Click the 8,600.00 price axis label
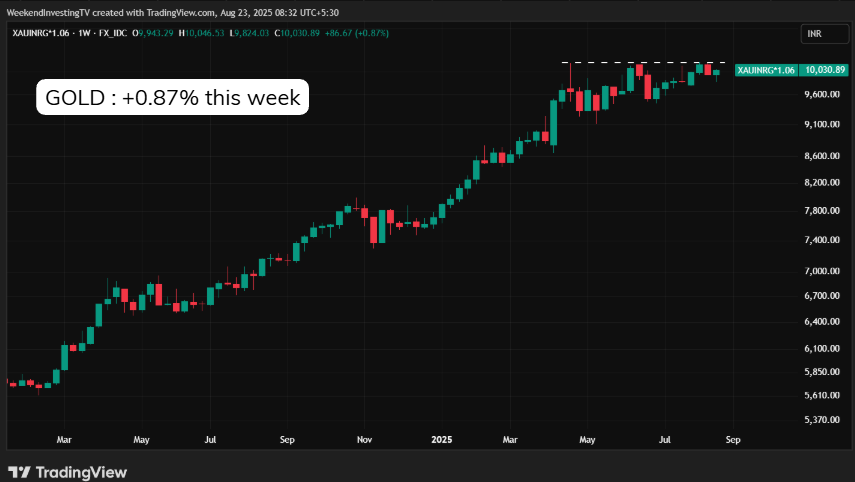Screen dimensions: 855x482 click(x=822, y=156)
